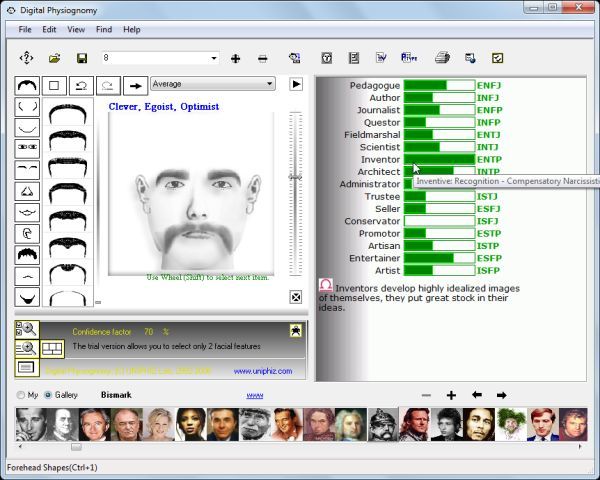Select the Gallery radio button

(48, 395)
